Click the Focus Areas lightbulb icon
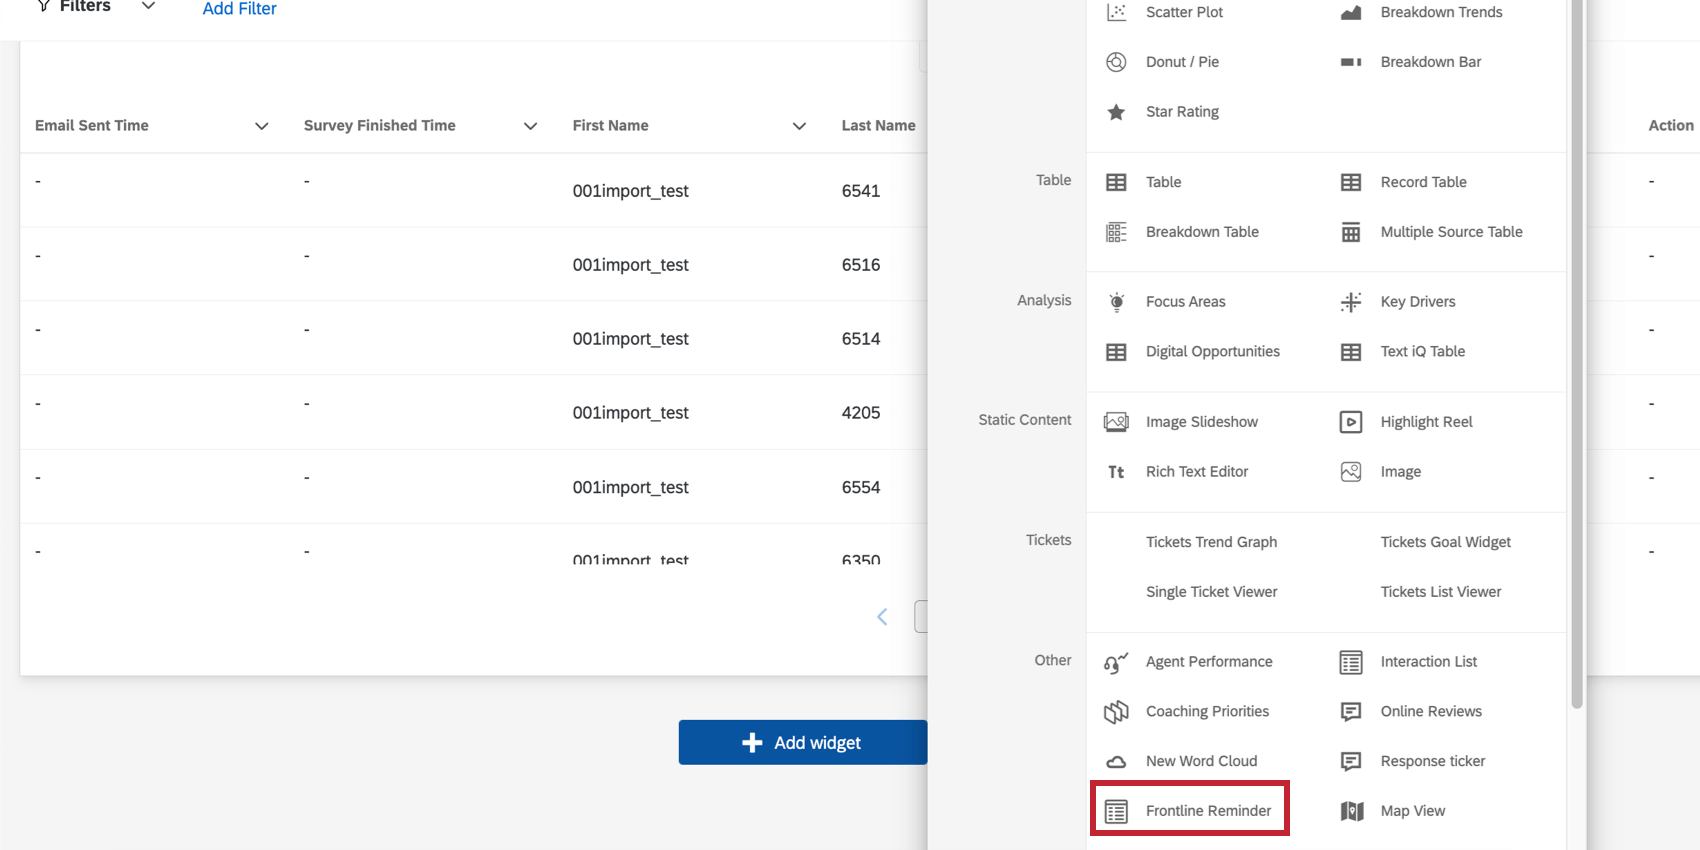 [1116, 302]
